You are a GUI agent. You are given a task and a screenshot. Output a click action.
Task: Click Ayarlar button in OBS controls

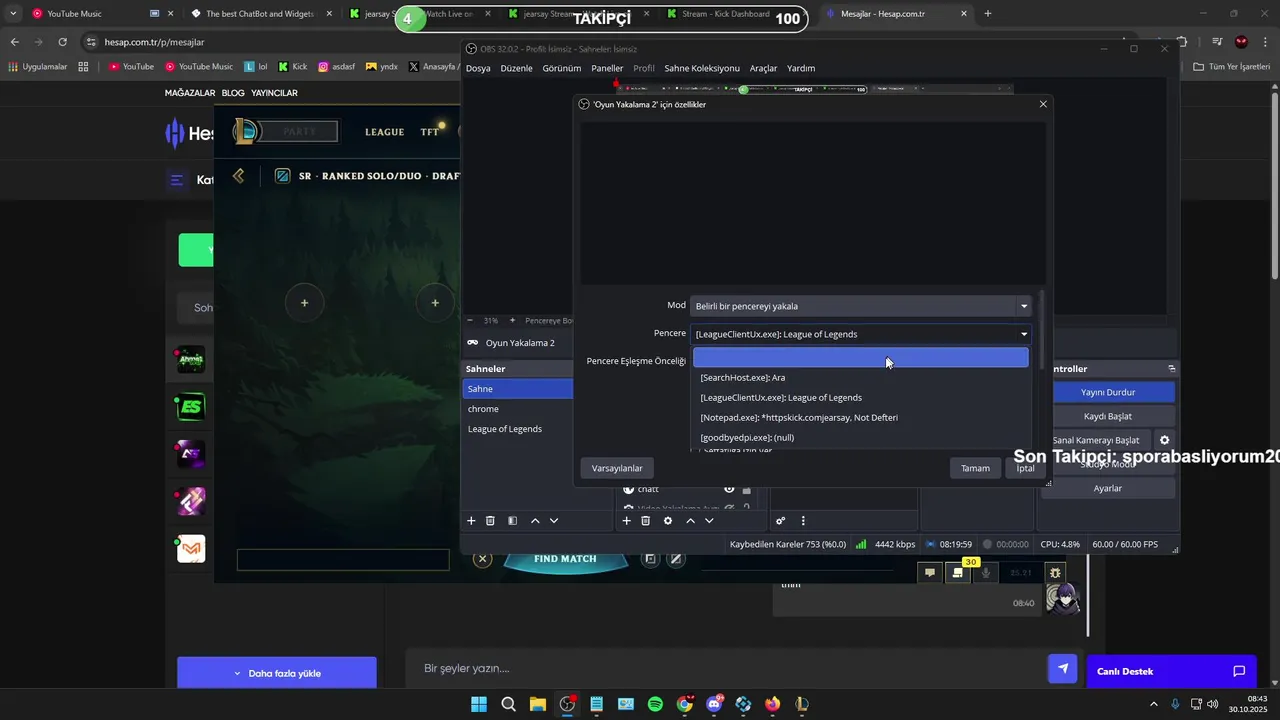1107,488
